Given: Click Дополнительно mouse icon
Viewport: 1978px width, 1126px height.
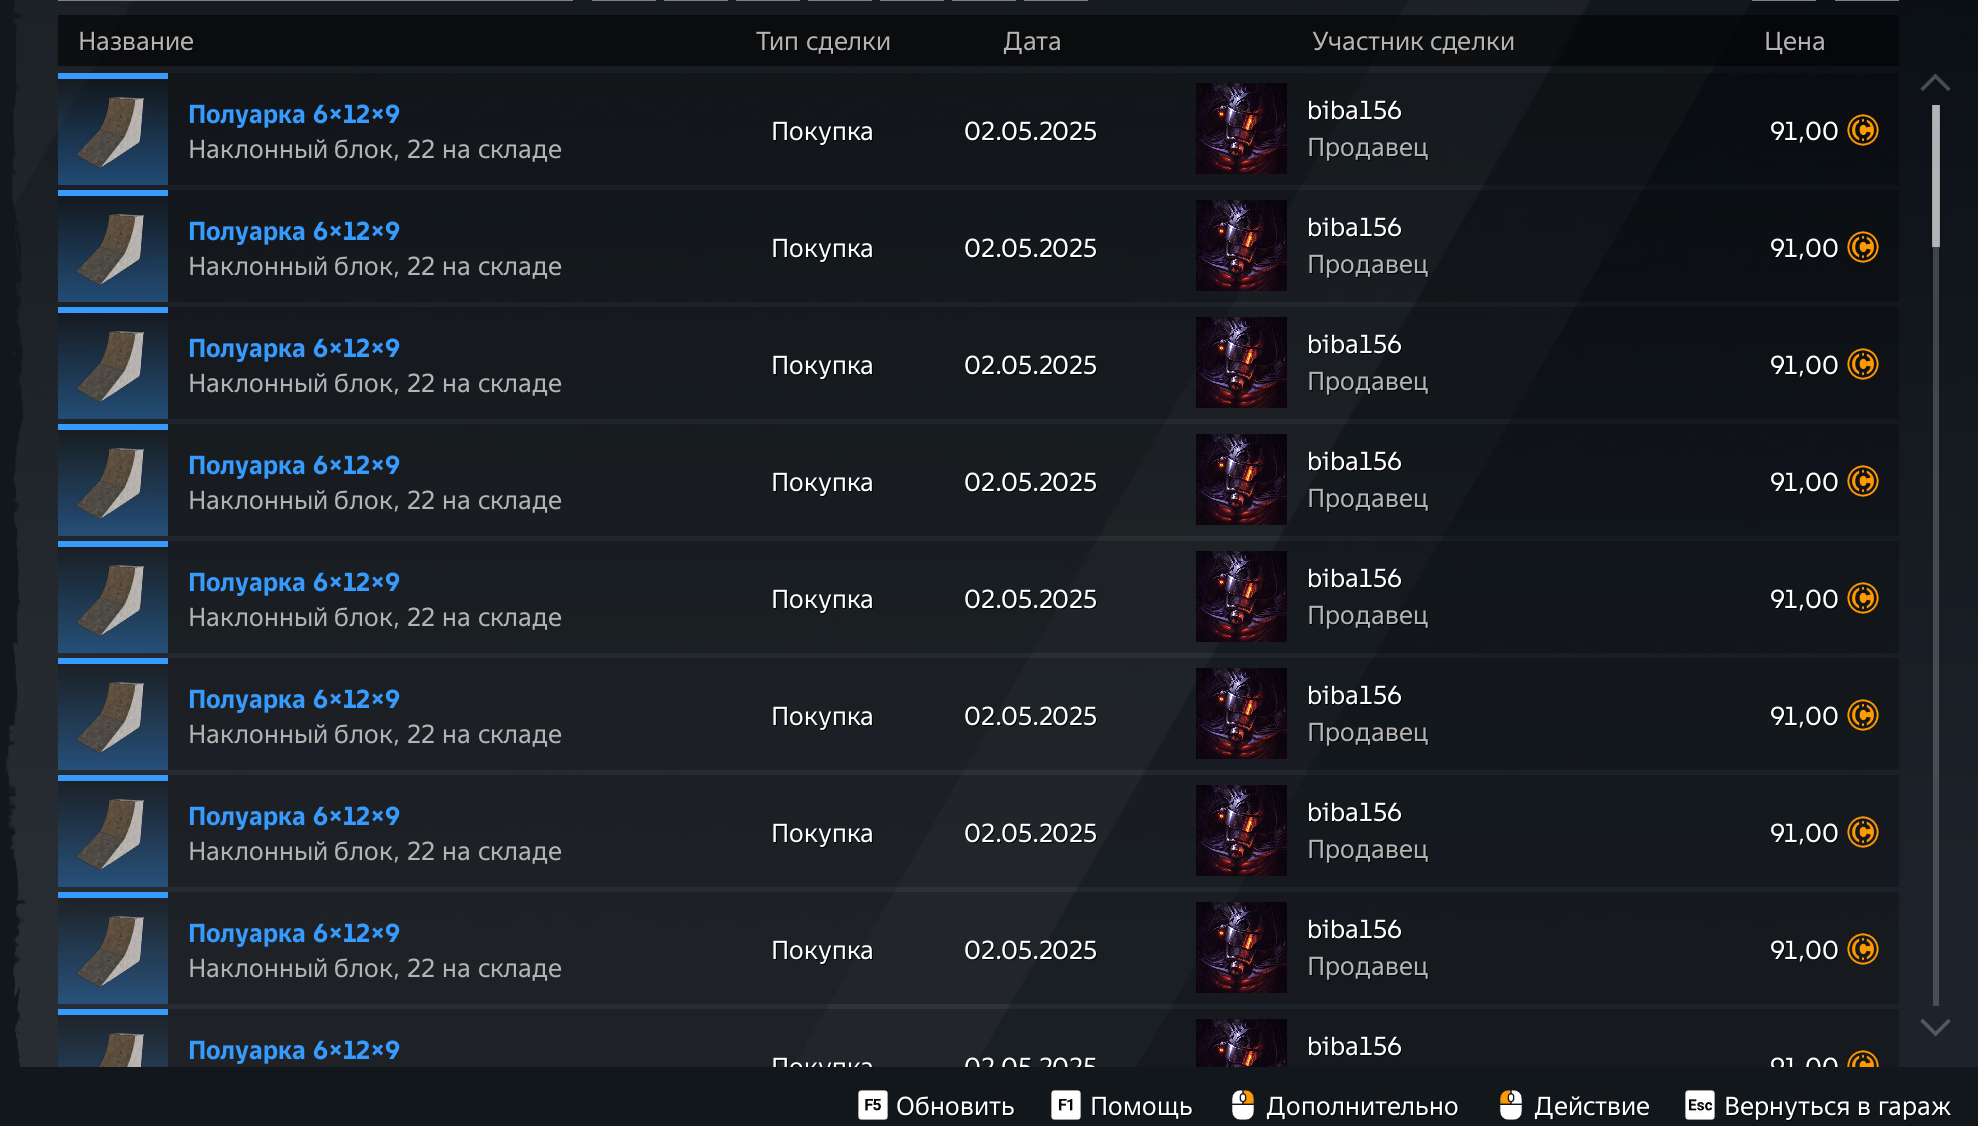Looking at the screenshot, I should (x=1243, y=1105).
